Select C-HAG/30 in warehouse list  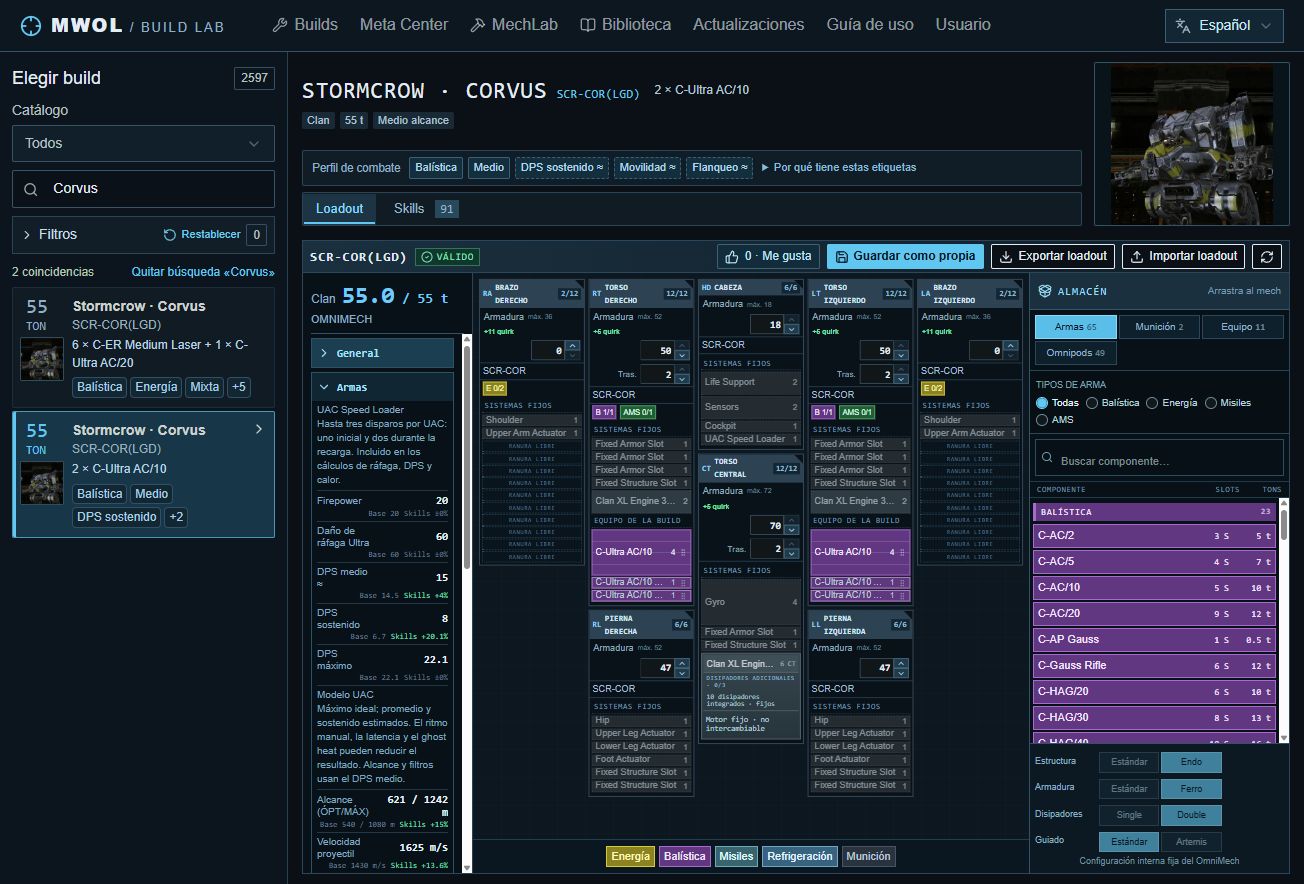pos(1154,718)
